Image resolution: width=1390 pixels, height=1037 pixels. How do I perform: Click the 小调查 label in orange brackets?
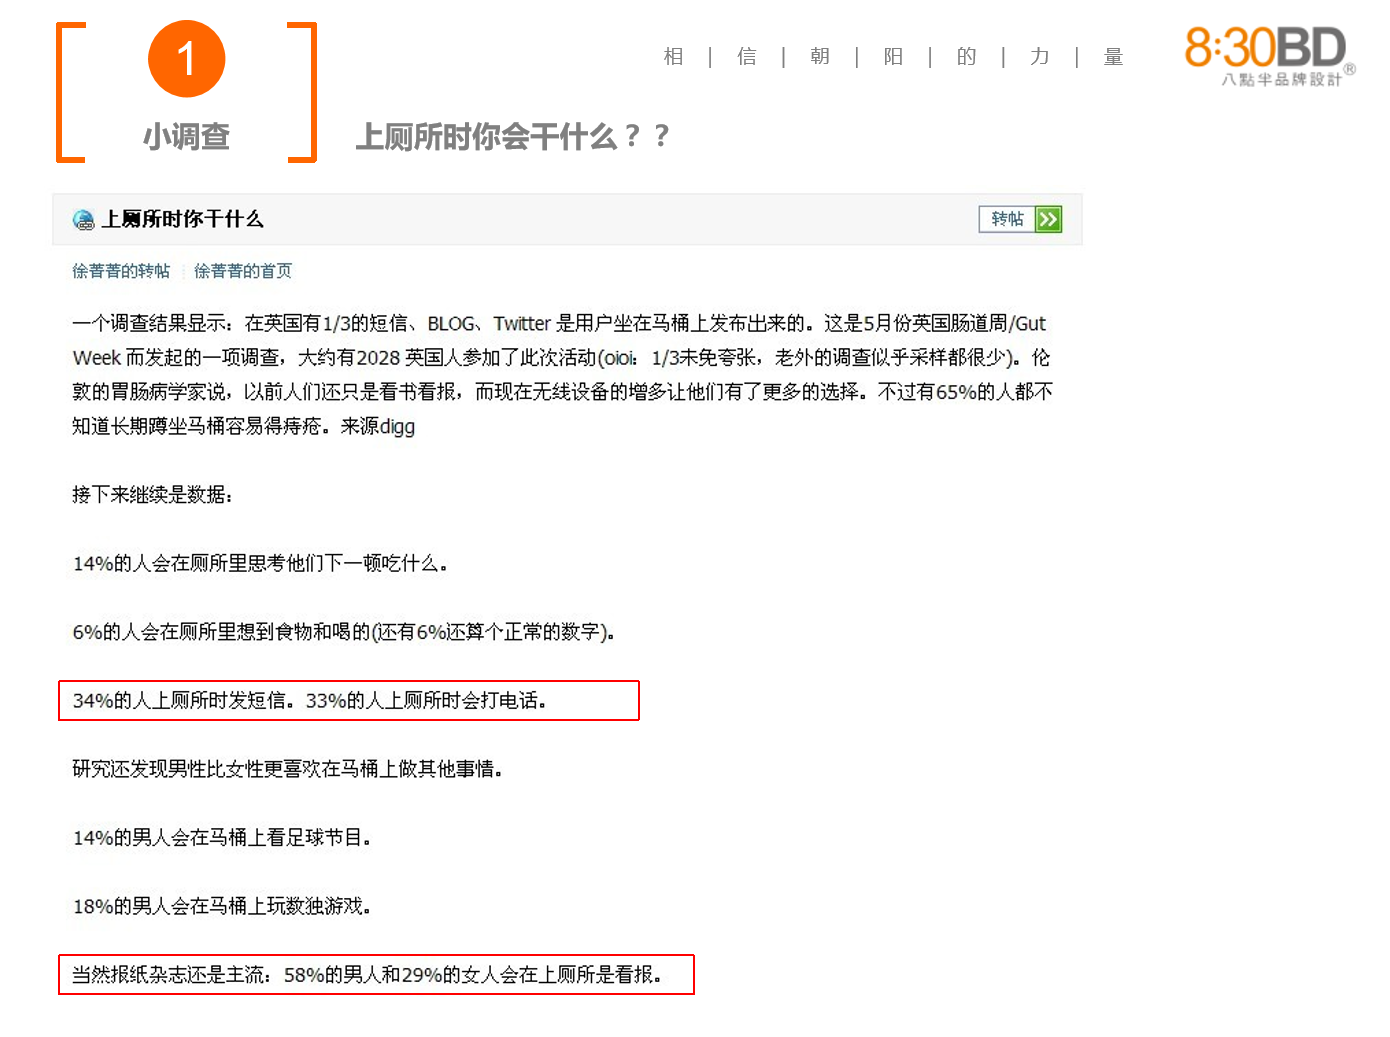pyautogui.click(x=186, y=136)
